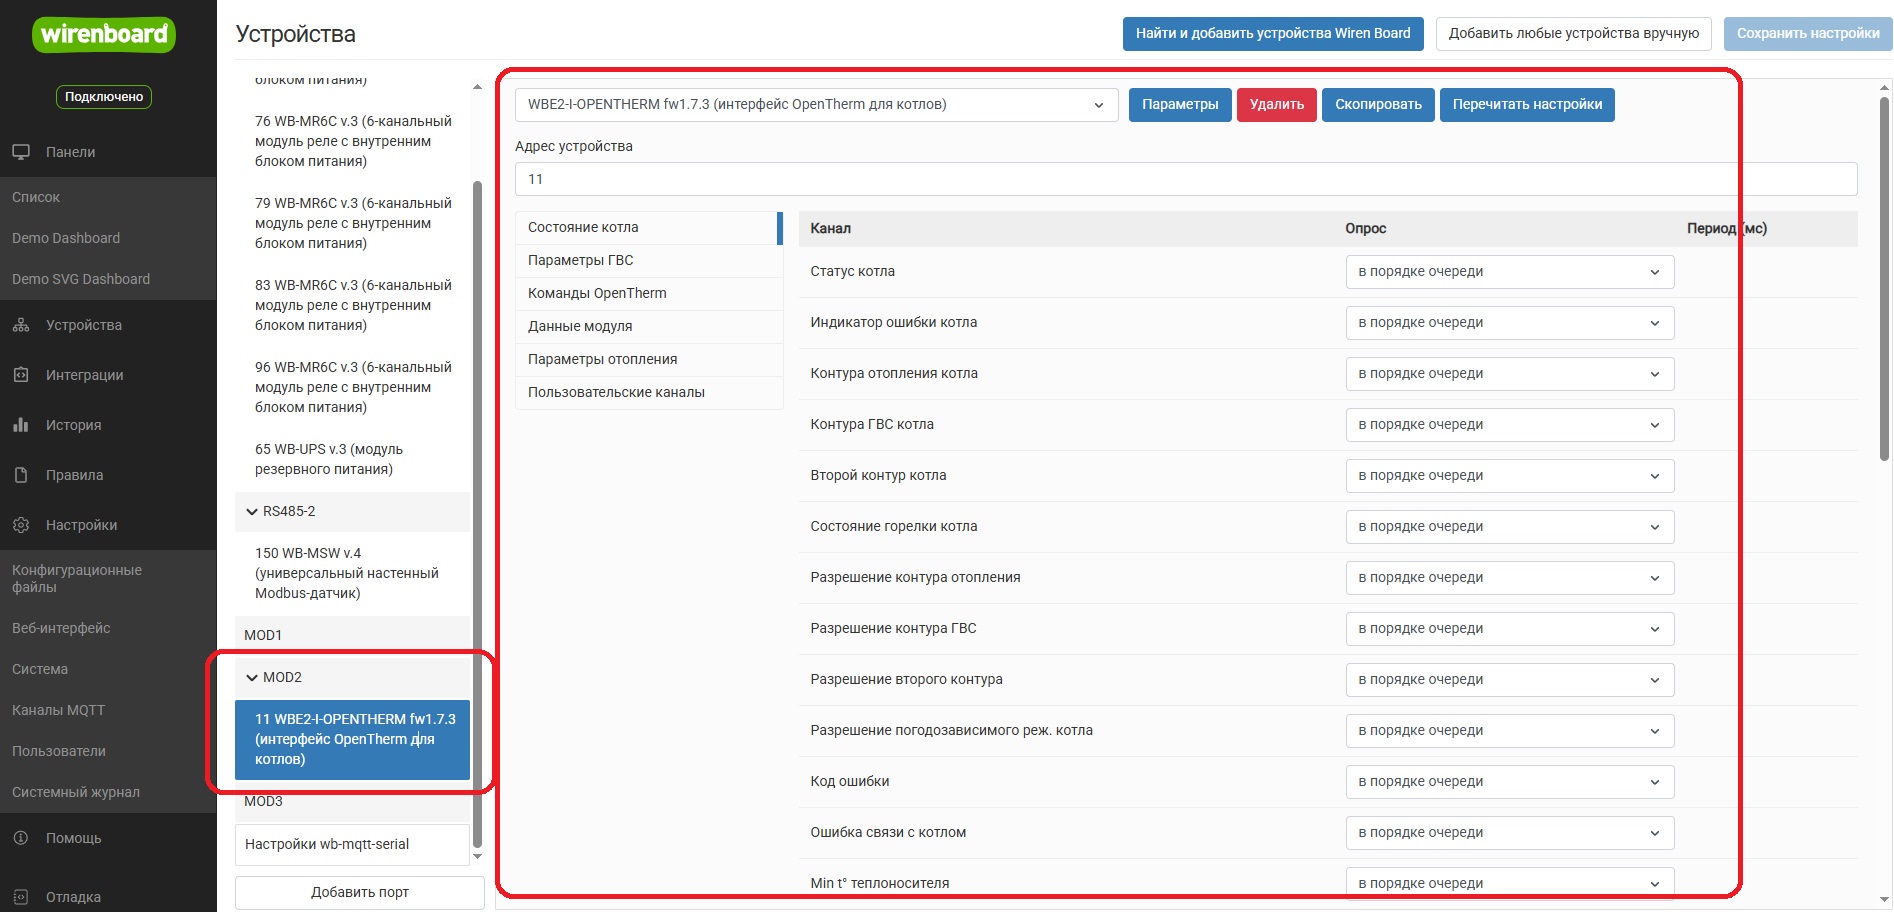Screen dimensions: 1894x912
Task: Switch to Параметры ГВС tab
Action: [x=648, y=260]
